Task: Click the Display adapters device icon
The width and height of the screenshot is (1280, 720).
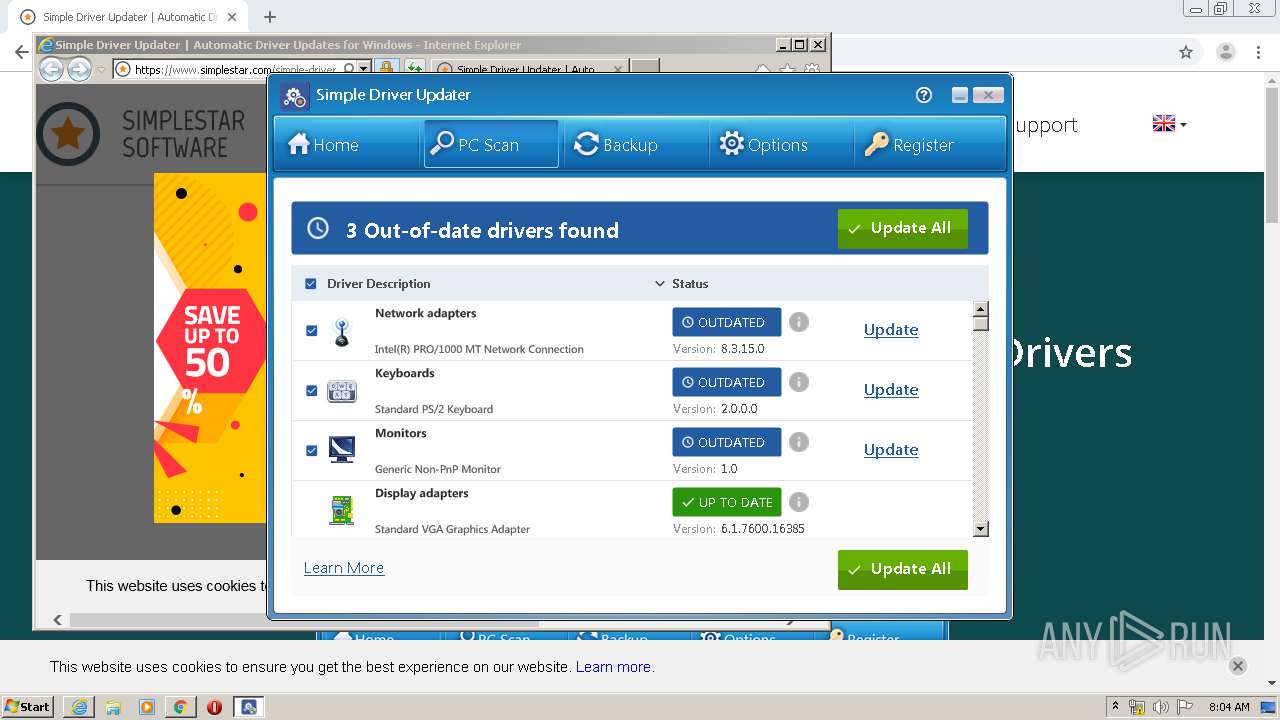Action: [x=342, y=510]
